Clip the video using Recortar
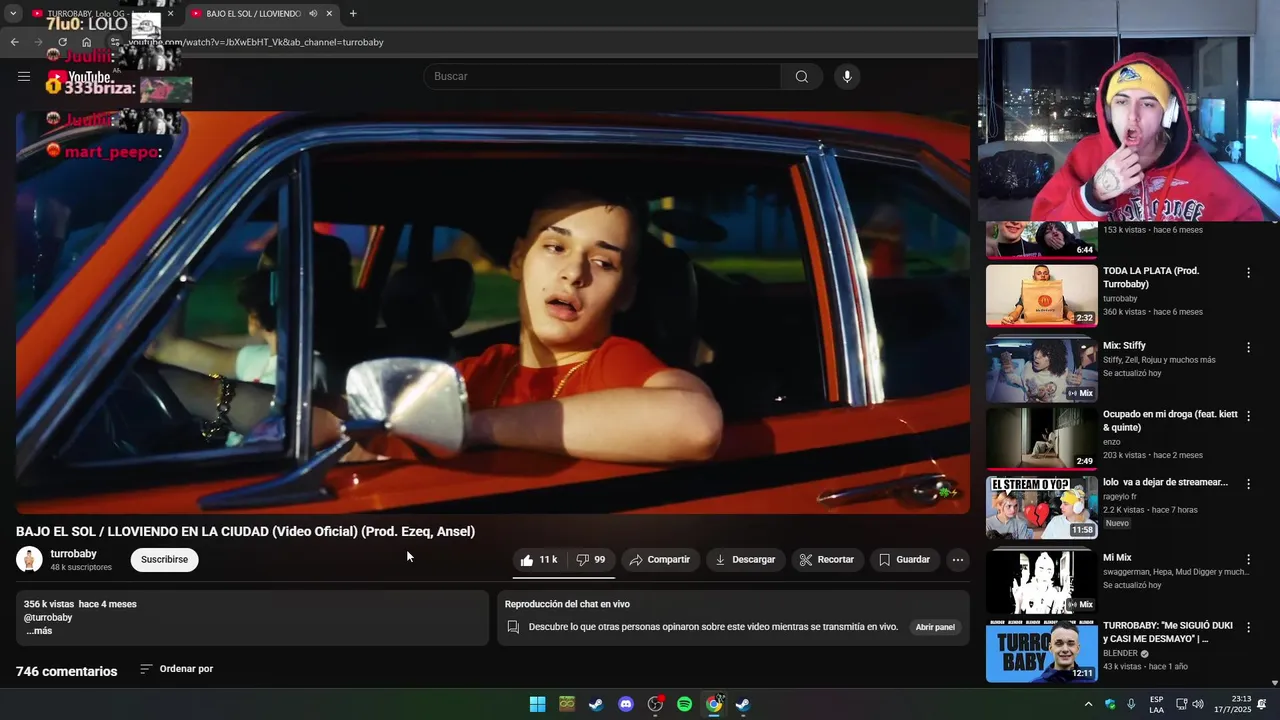1280x720 pixels. [827, 560]
